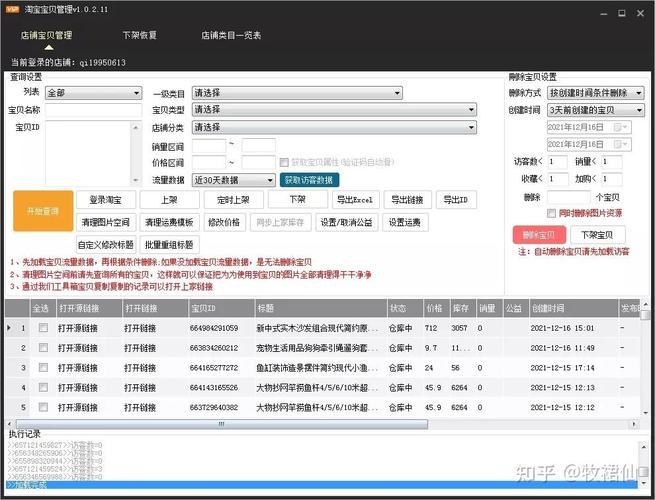Click the 下架 button in toolbar
This screenshot has width=655, height=500.
pos(298,199)
